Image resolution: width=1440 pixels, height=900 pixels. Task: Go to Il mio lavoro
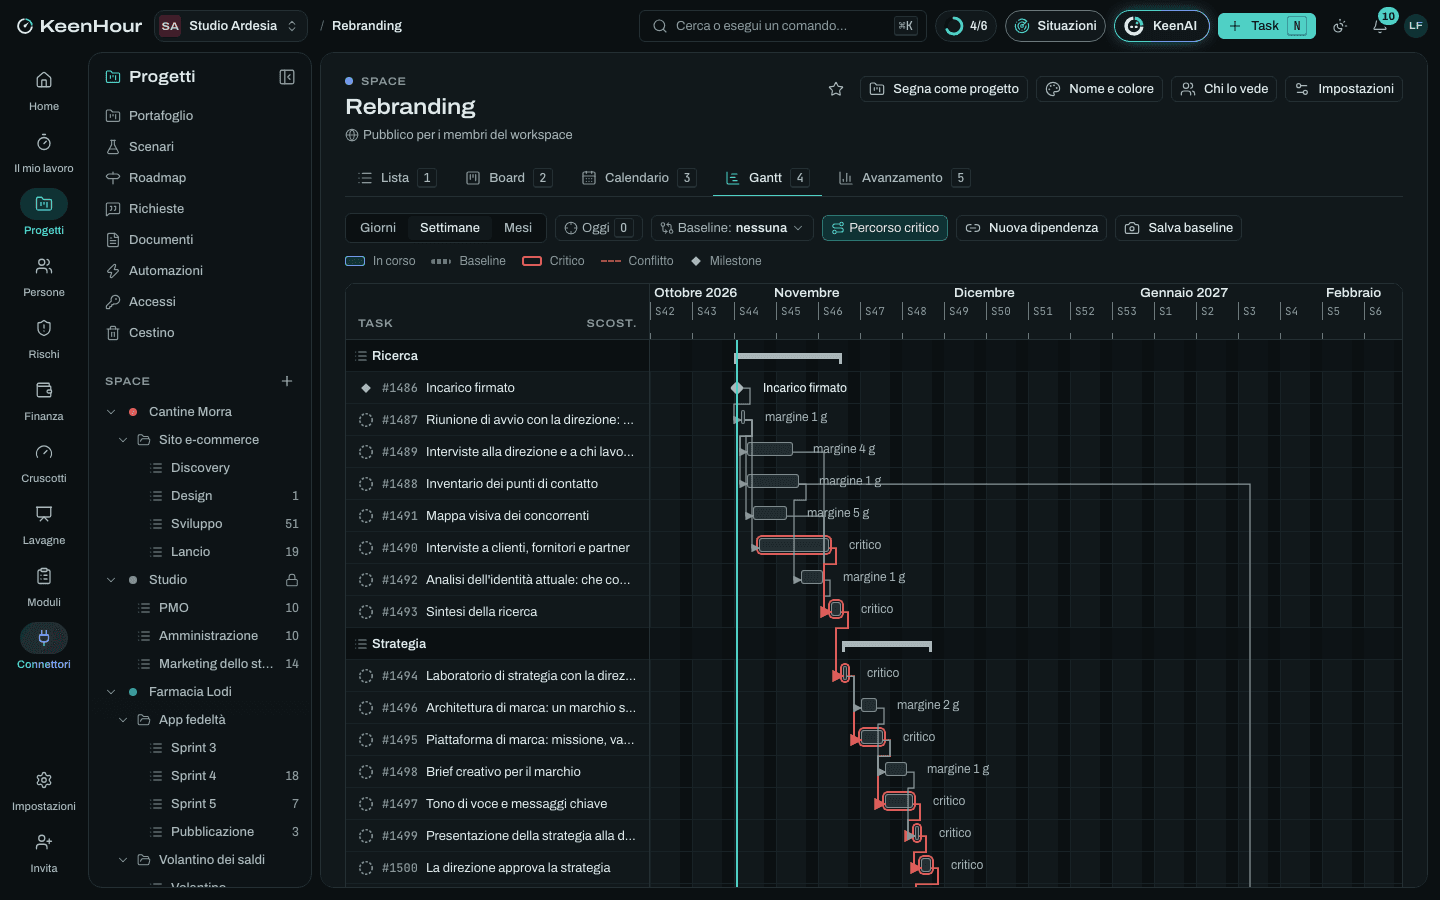point(44,152)
